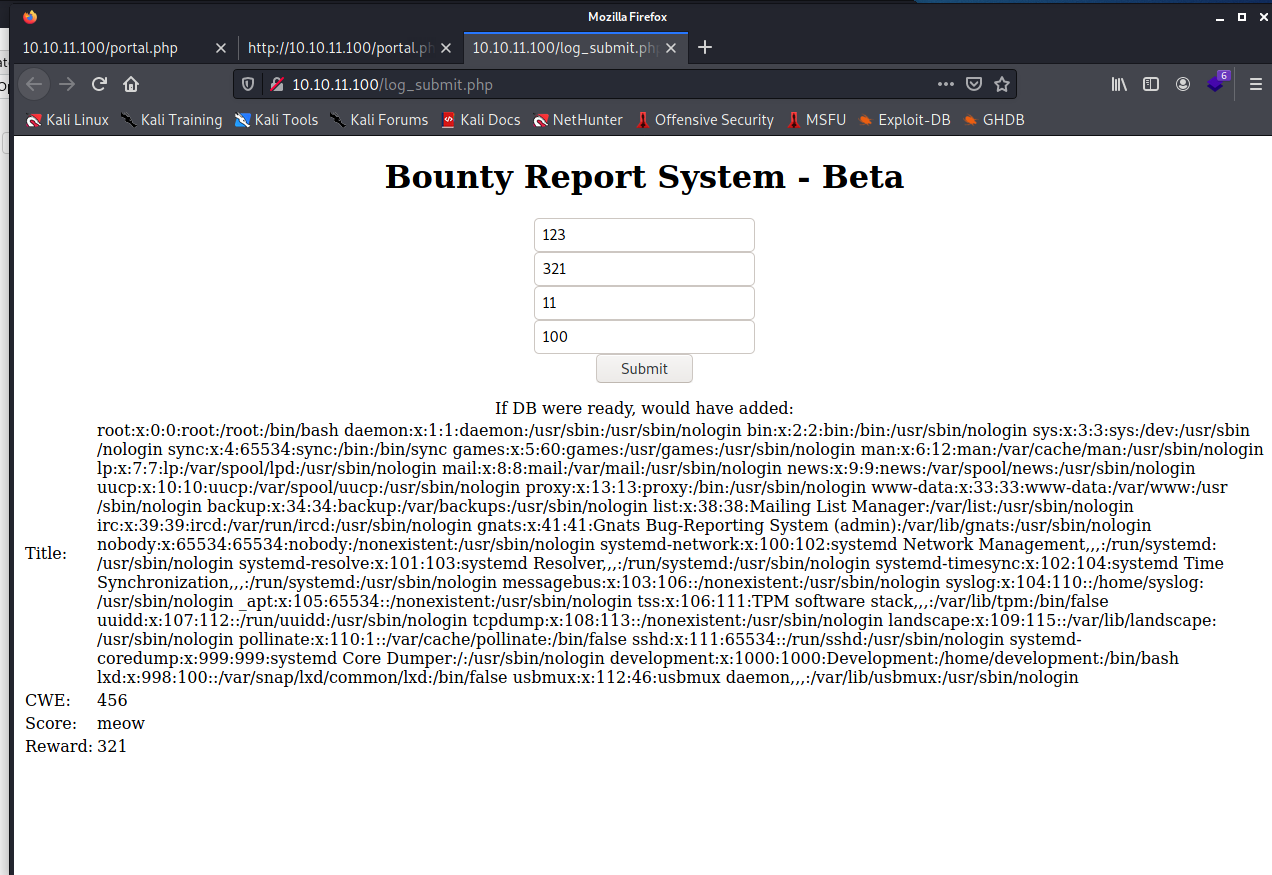Click the Back navigation arrow
Image resolution: width=1272 pixels, height=875 pixels.
point(34,85)
